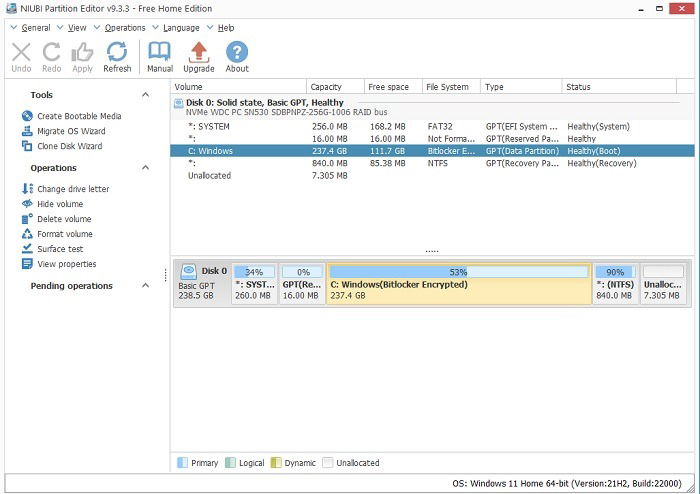Click the Delete volume icon
The image size is (700, 494).
[27, 219]
